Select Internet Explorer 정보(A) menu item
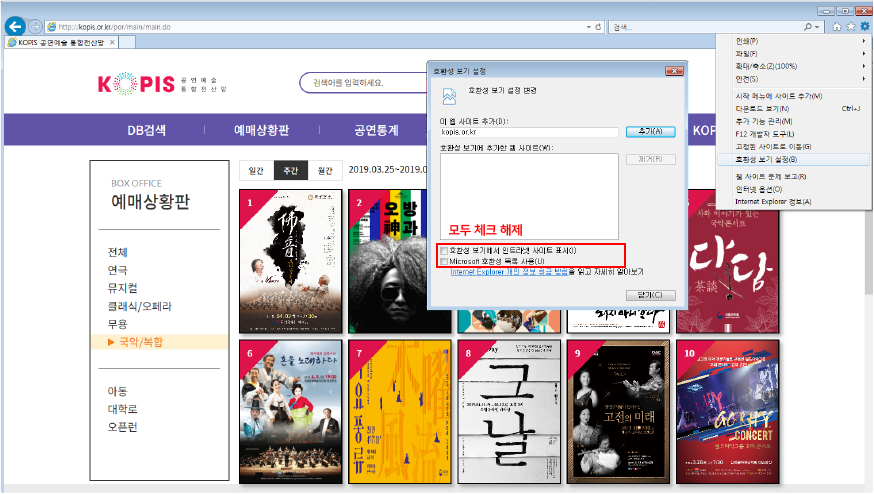The height and width of the screenshot is (494, 874). point(794,201)
